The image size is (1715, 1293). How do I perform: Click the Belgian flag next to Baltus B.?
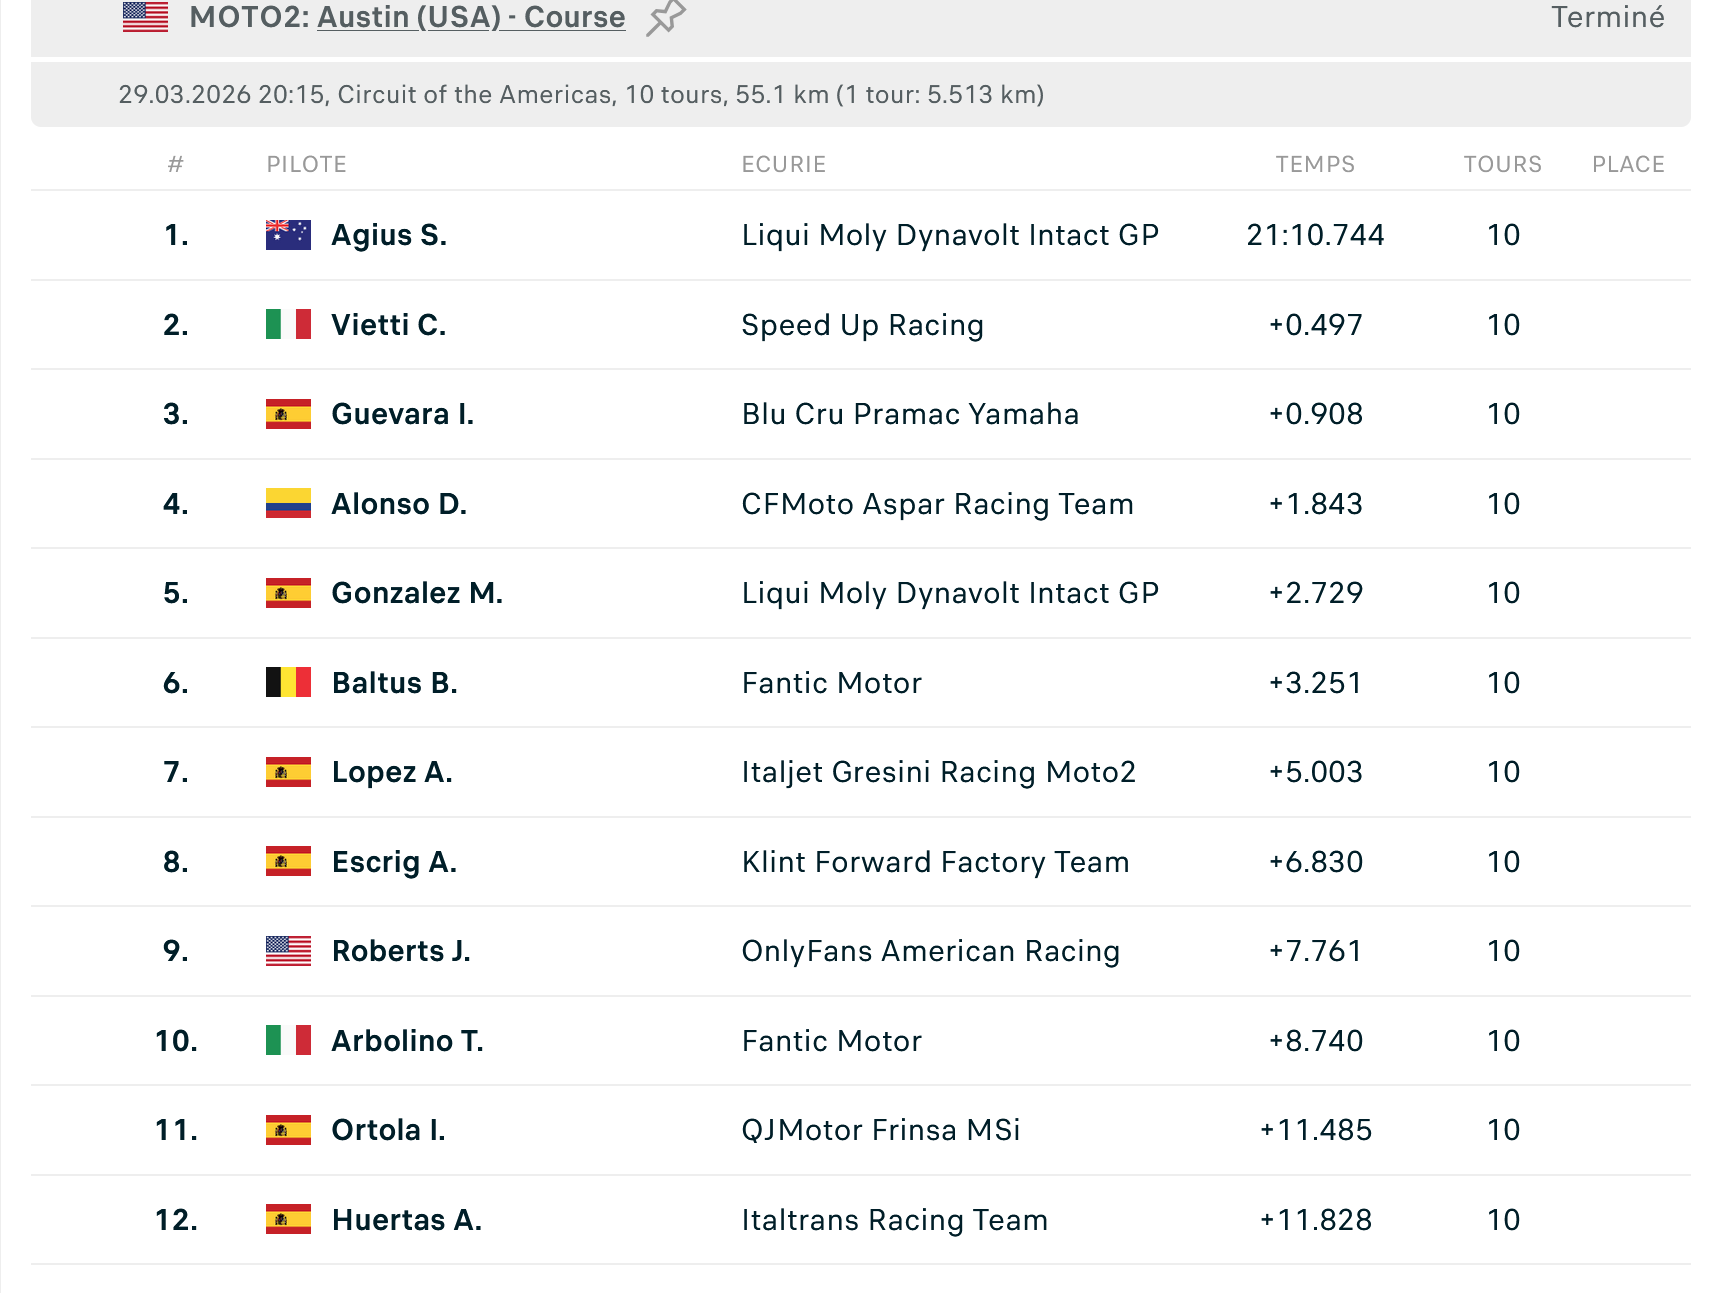click(288, 682)
